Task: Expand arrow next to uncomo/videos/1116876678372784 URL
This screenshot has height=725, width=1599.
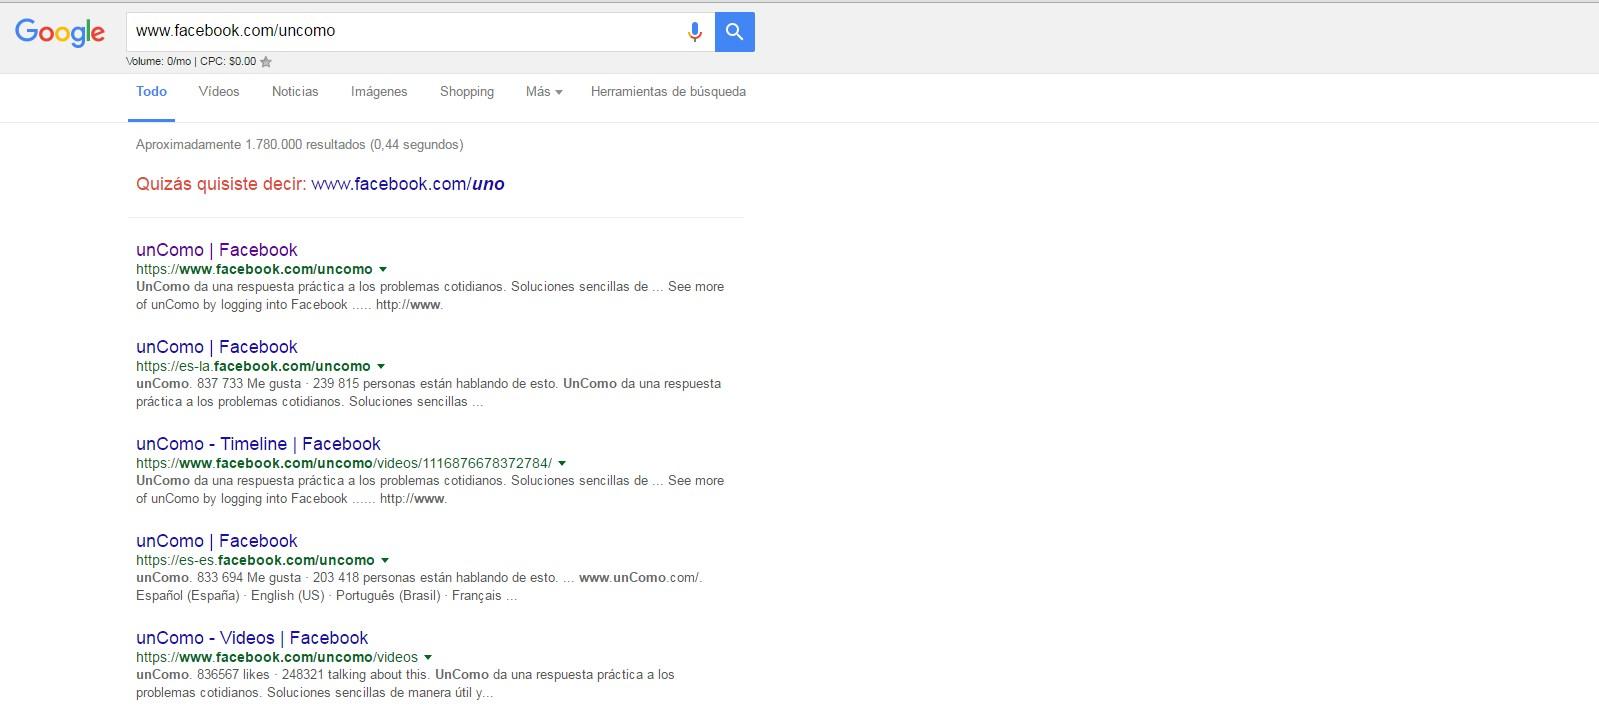Action: coord(562,463)
